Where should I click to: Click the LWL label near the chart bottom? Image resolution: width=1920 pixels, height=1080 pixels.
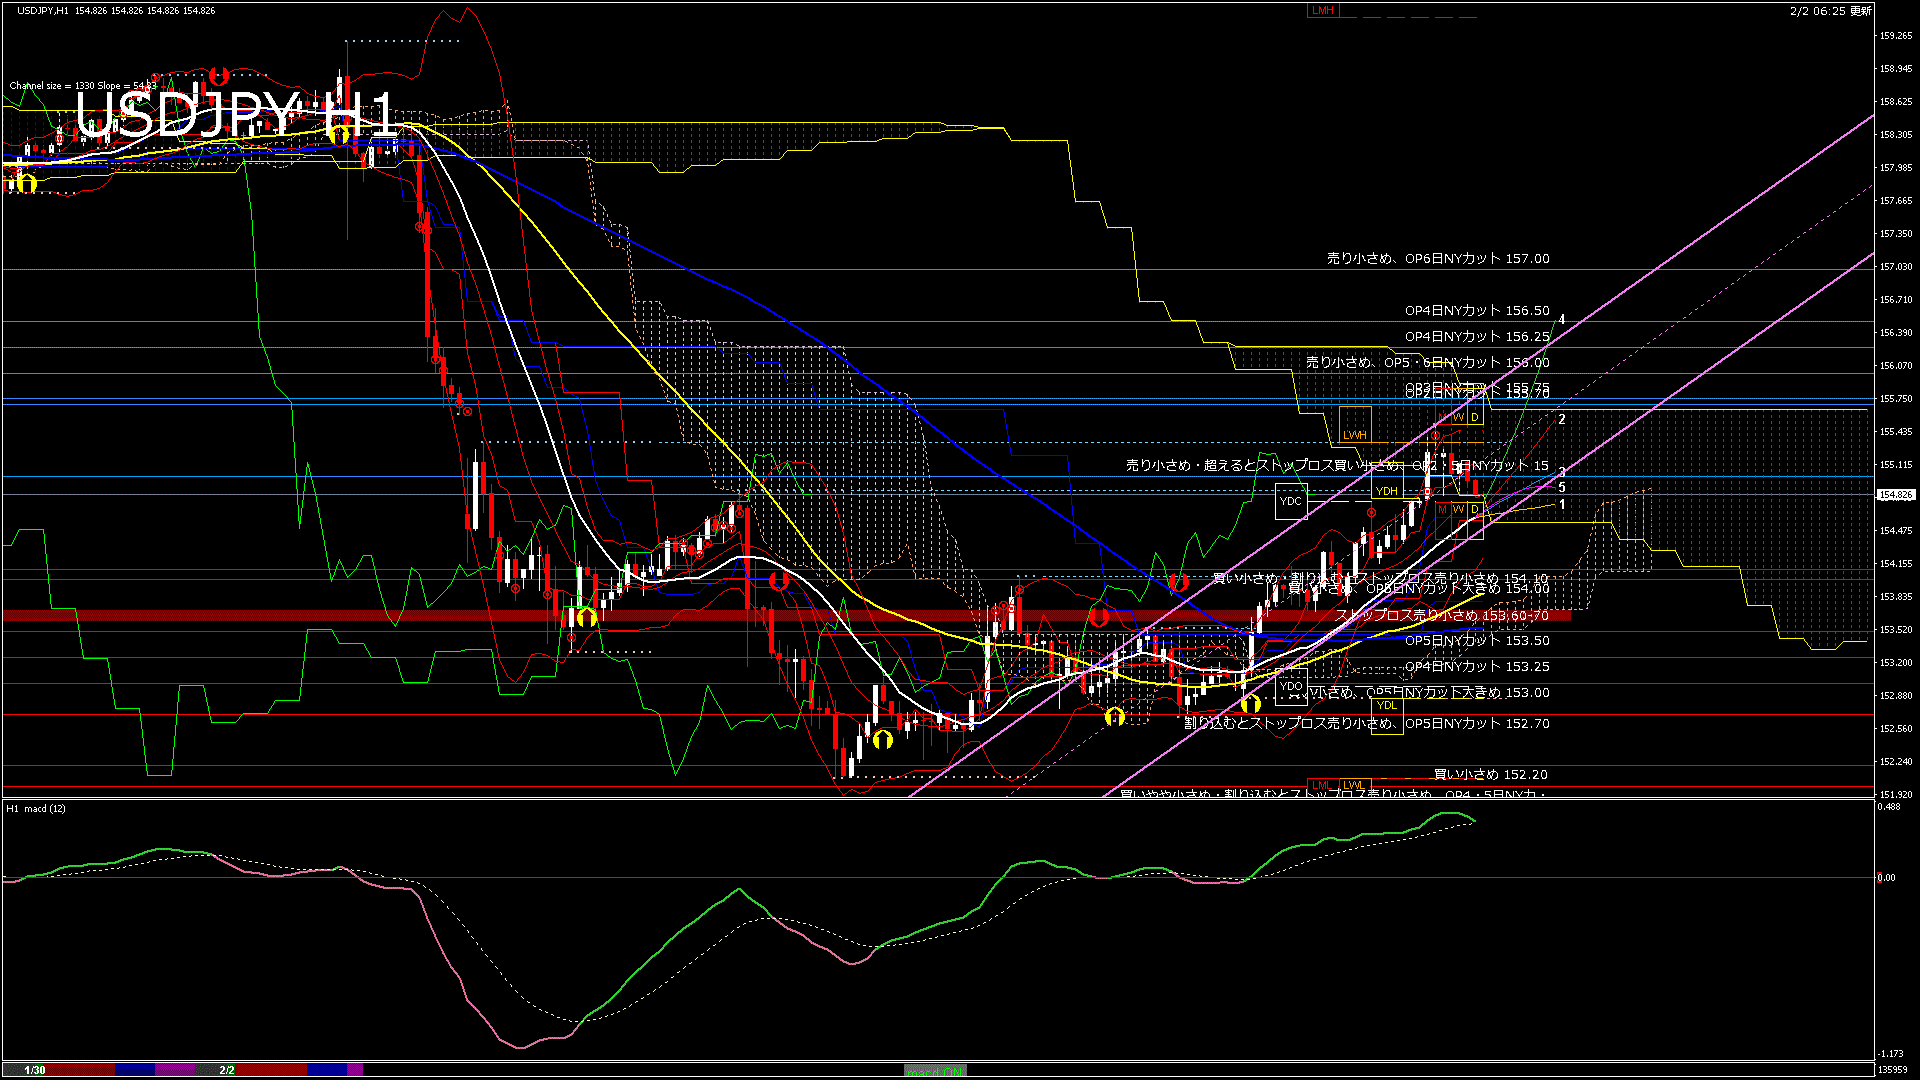click(1353, 785)
